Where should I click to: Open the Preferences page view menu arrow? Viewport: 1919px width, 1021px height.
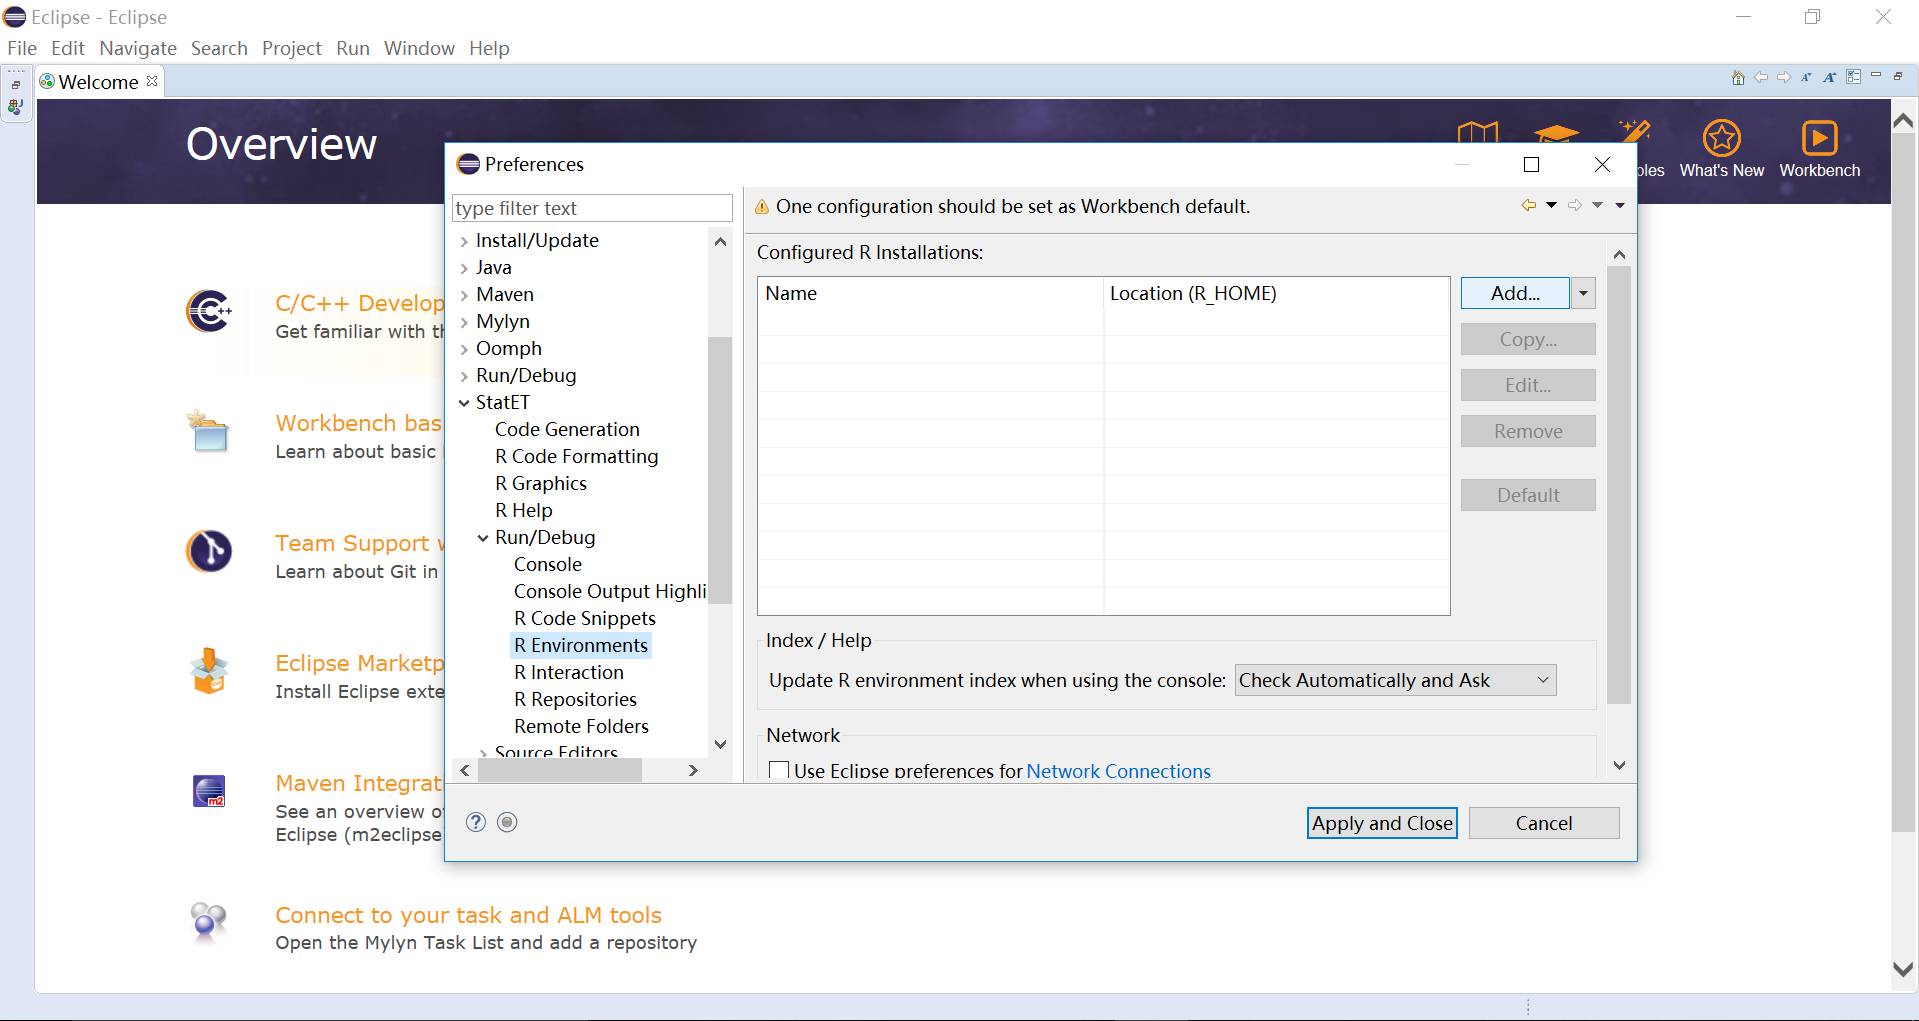(1620, 205)
